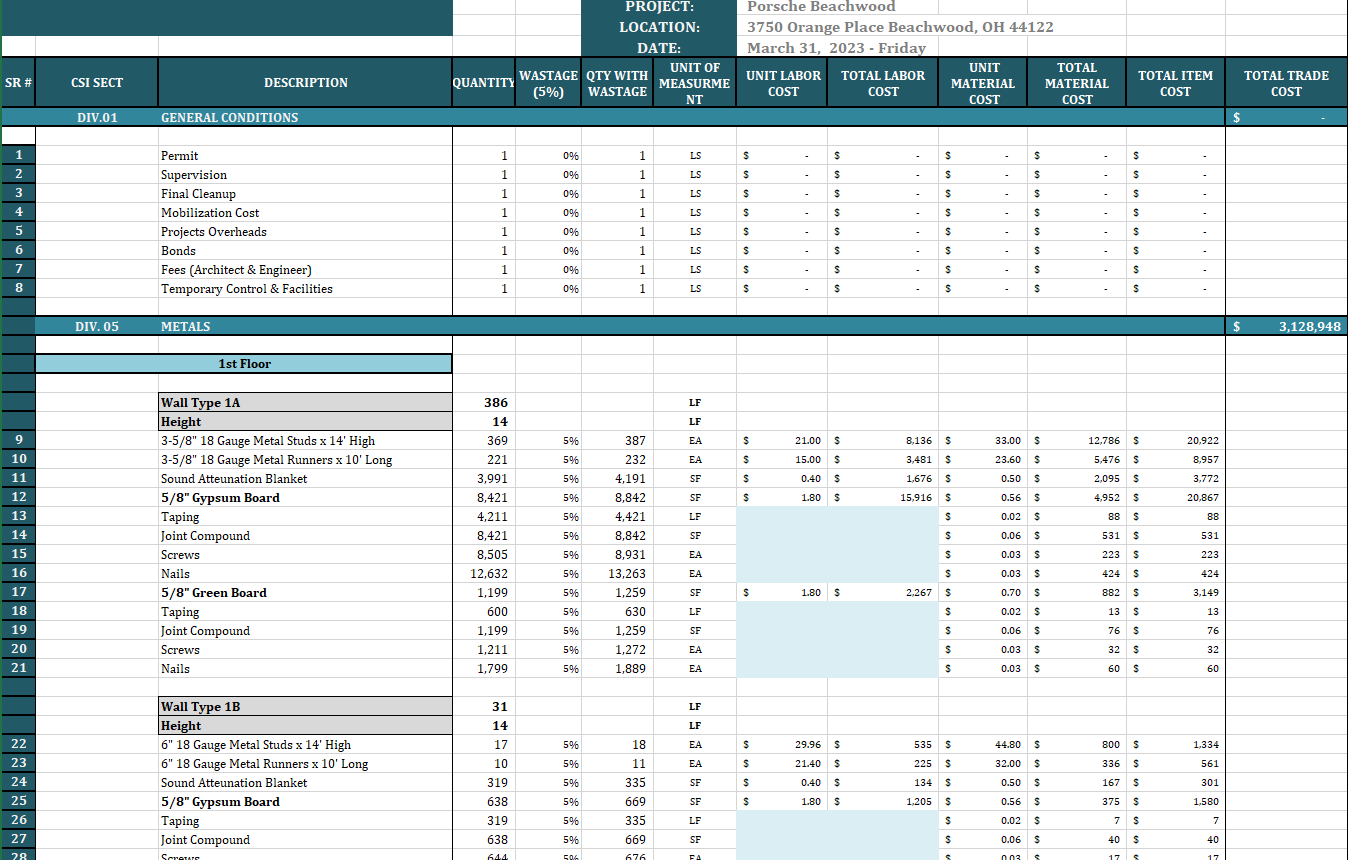Click the 5/8" Green Board description cell

pyautogui.click(x=214, y=593)
